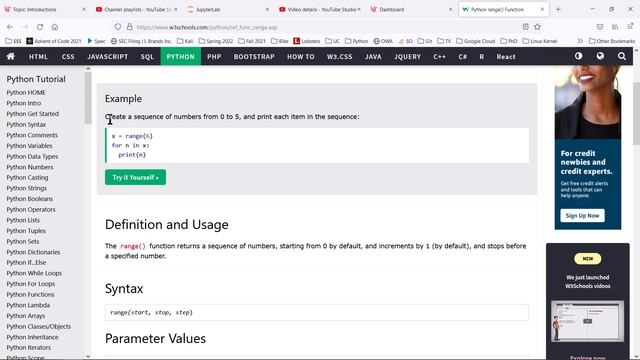Click the browser home icon
Viewport: 640px width, 360px height.
coord(55,27)
